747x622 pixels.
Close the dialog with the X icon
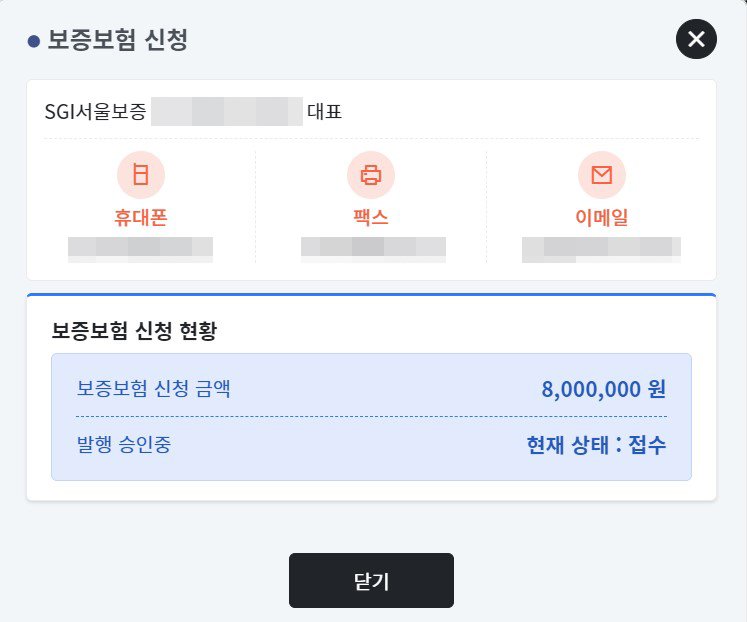pos(696,39)
